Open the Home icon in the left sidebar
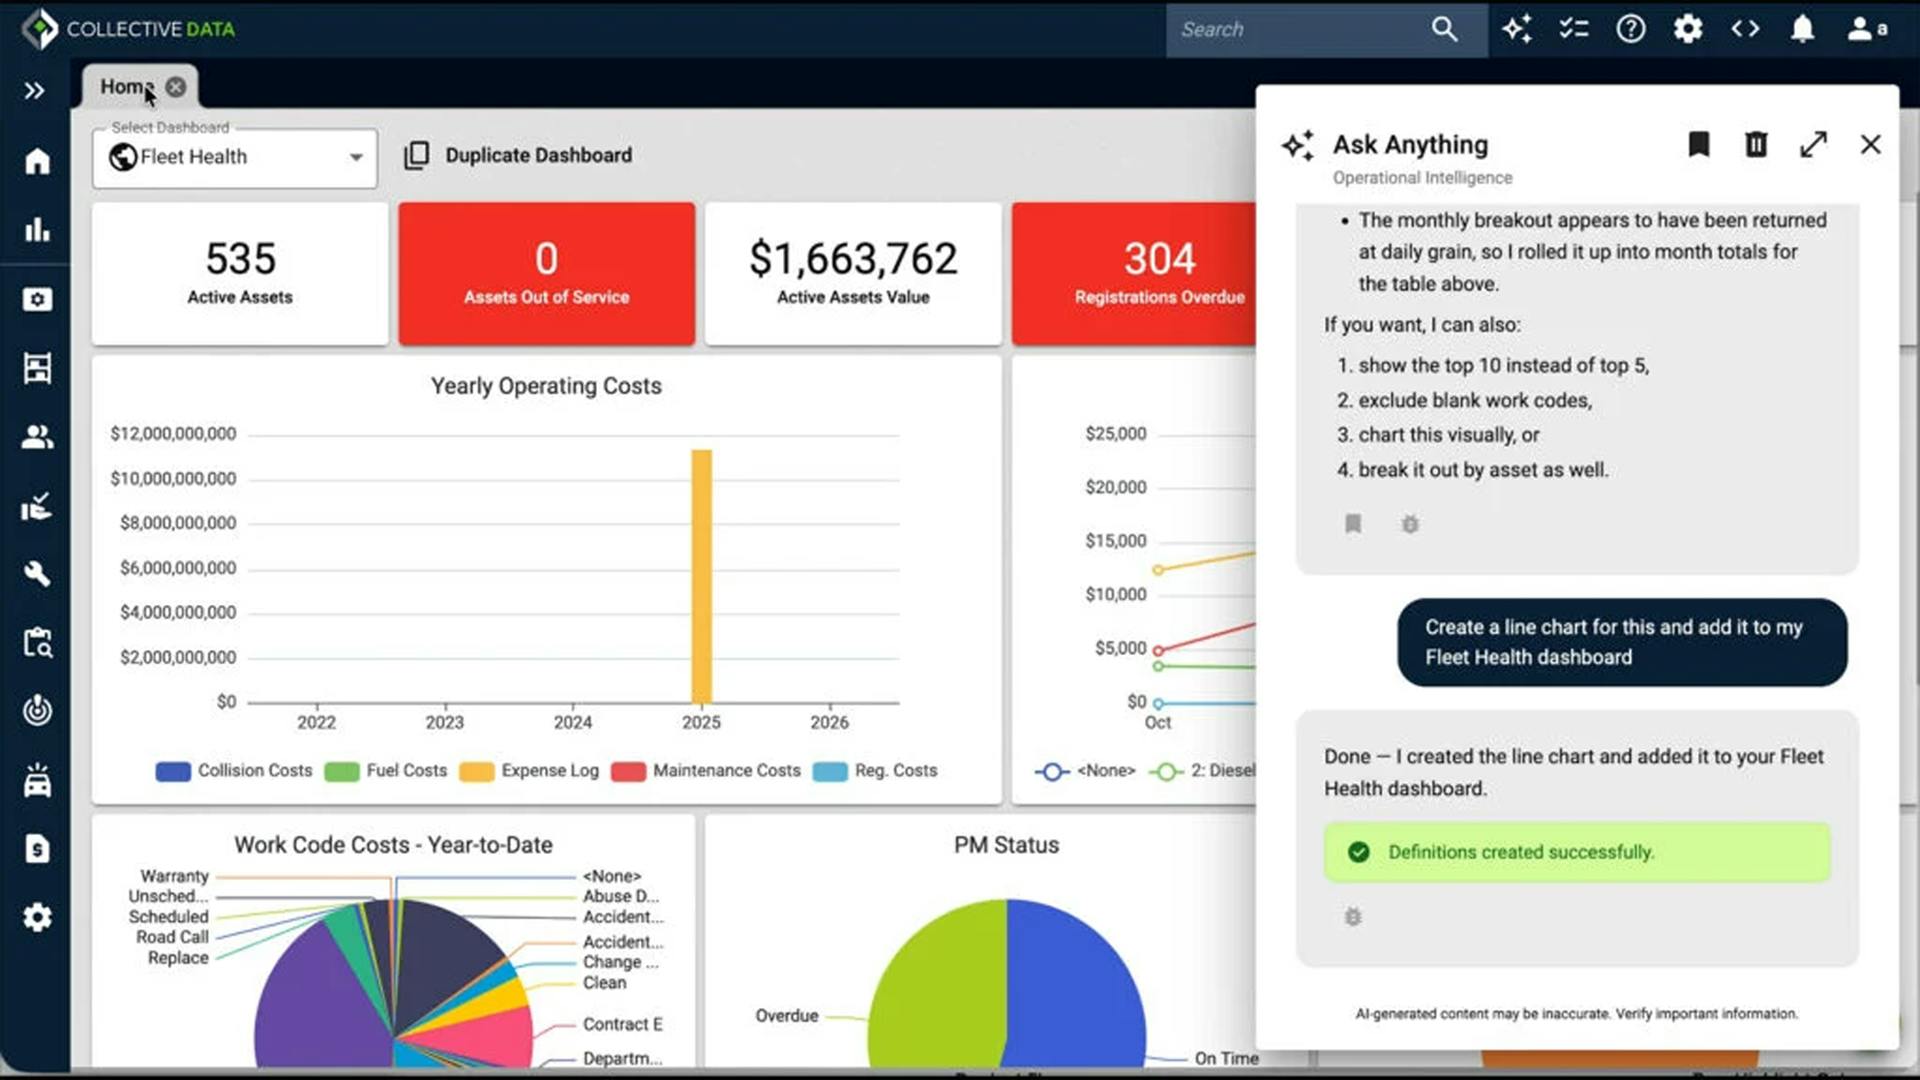Image resolution: width=1920 pixels, height=1080 pixels. click(36, 161)
